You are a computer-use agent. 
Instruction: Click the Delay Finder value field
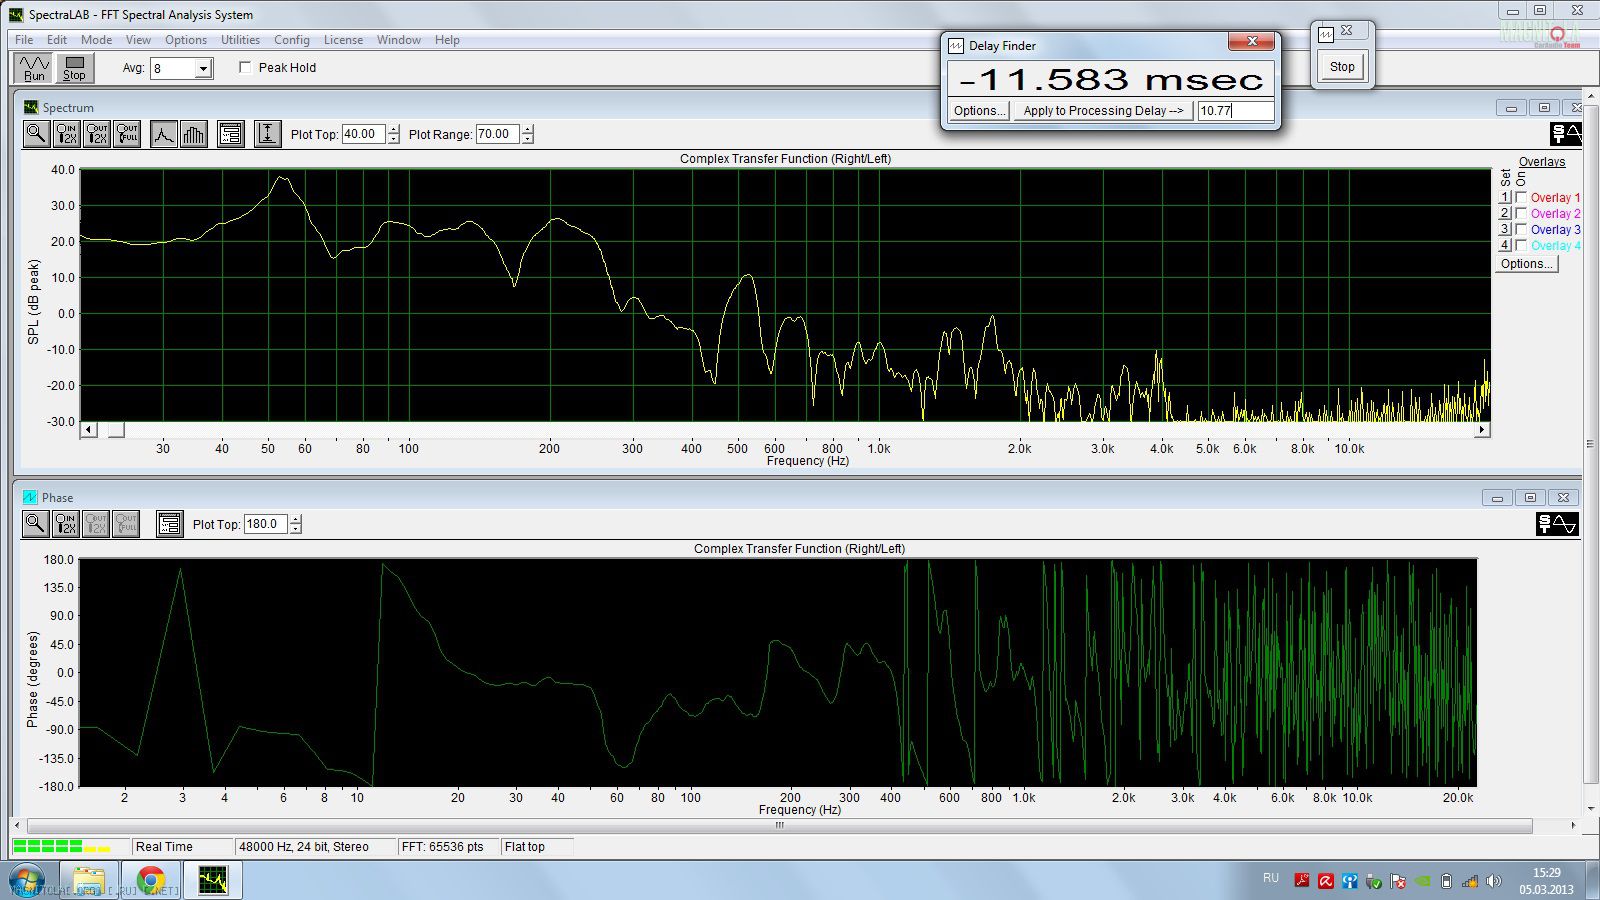click(x=1236, y=111)
